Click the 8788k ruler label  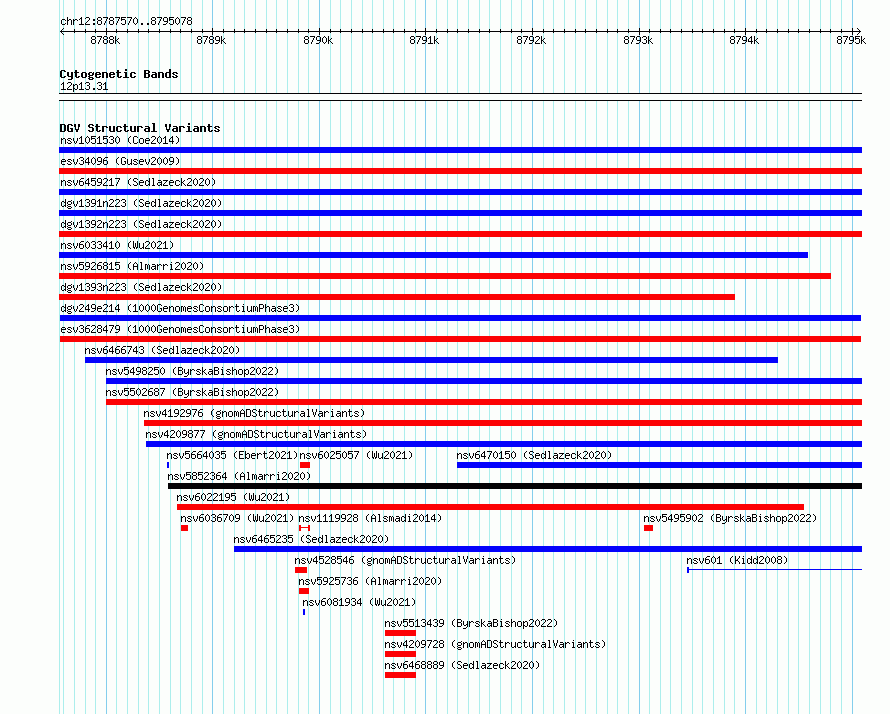105,40
